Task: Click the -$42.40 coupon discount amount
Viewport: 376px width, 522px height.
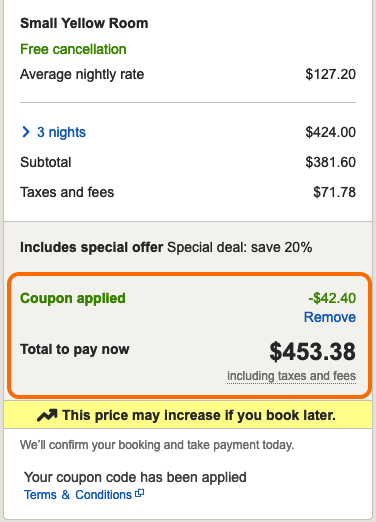Action: [x=332, y=298]
